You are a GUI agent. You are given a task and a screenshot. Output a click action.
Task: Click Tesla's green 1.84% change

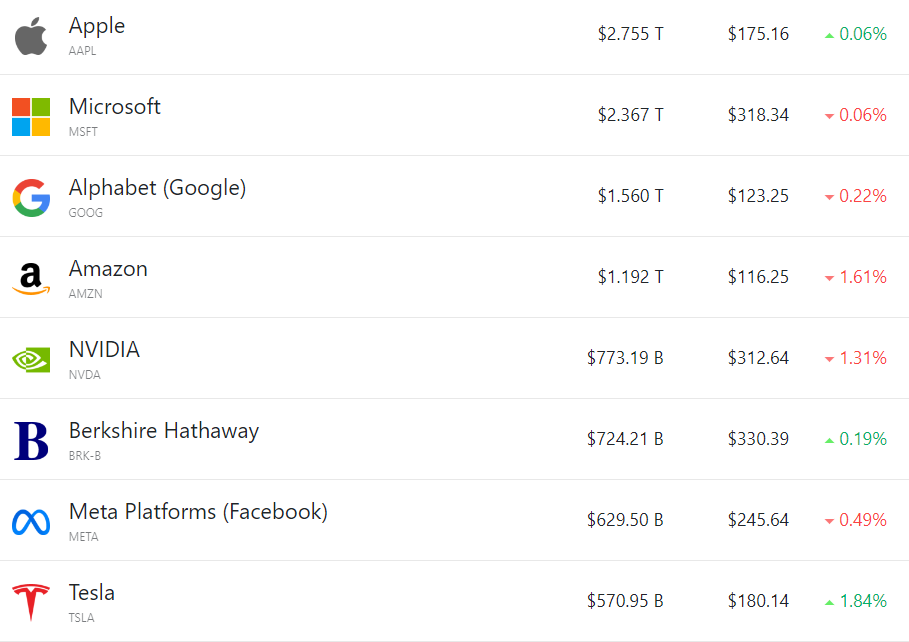tap(862, 601)
